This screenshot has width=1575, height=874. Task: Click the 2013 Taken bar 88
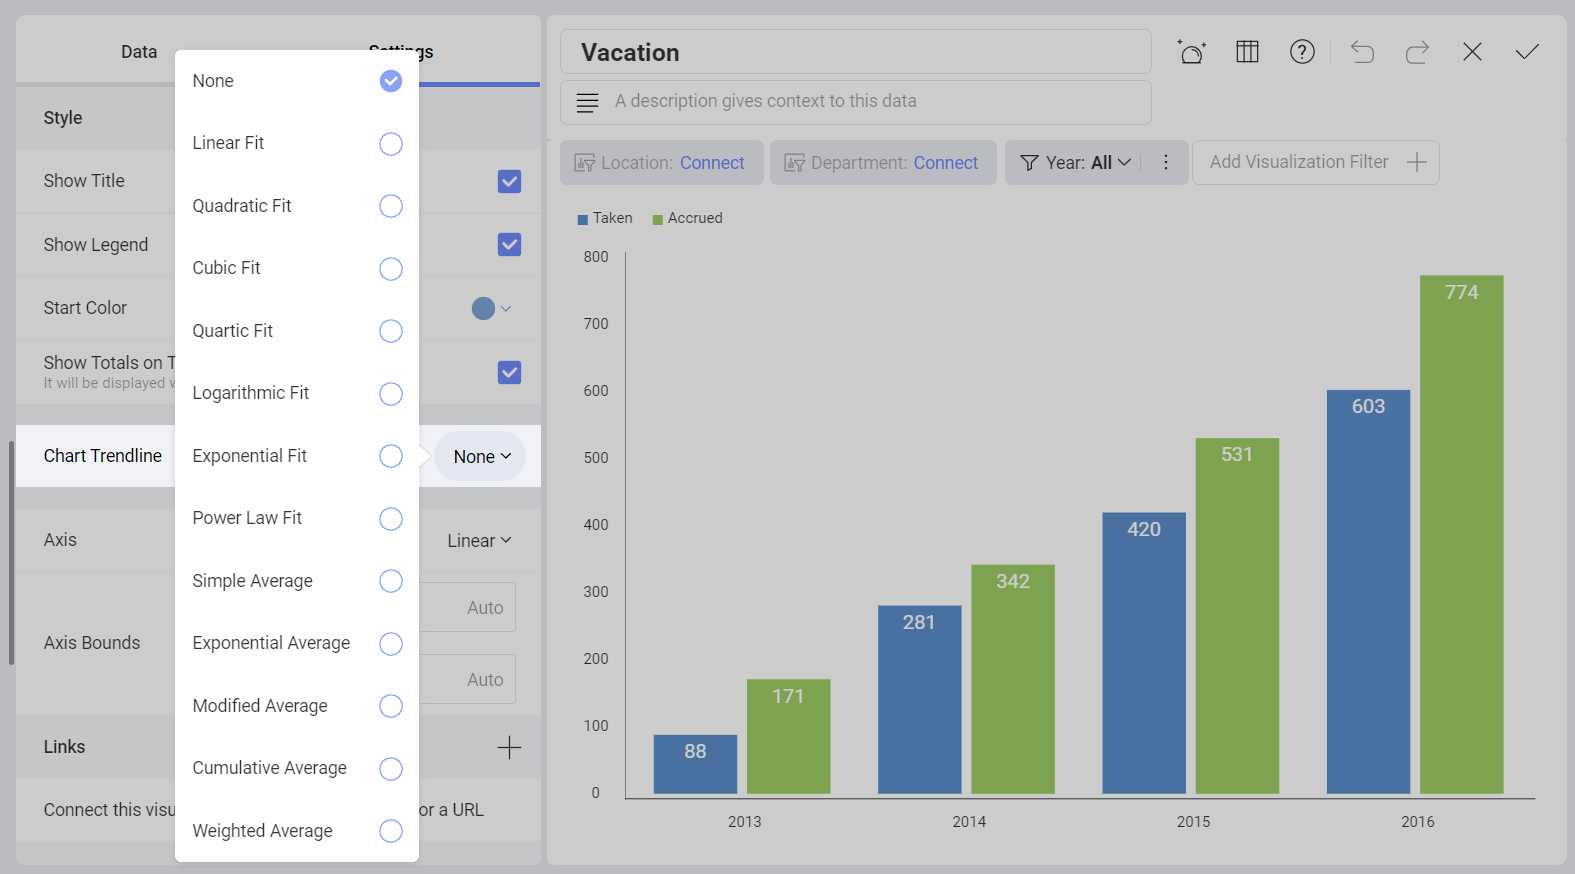695,764
